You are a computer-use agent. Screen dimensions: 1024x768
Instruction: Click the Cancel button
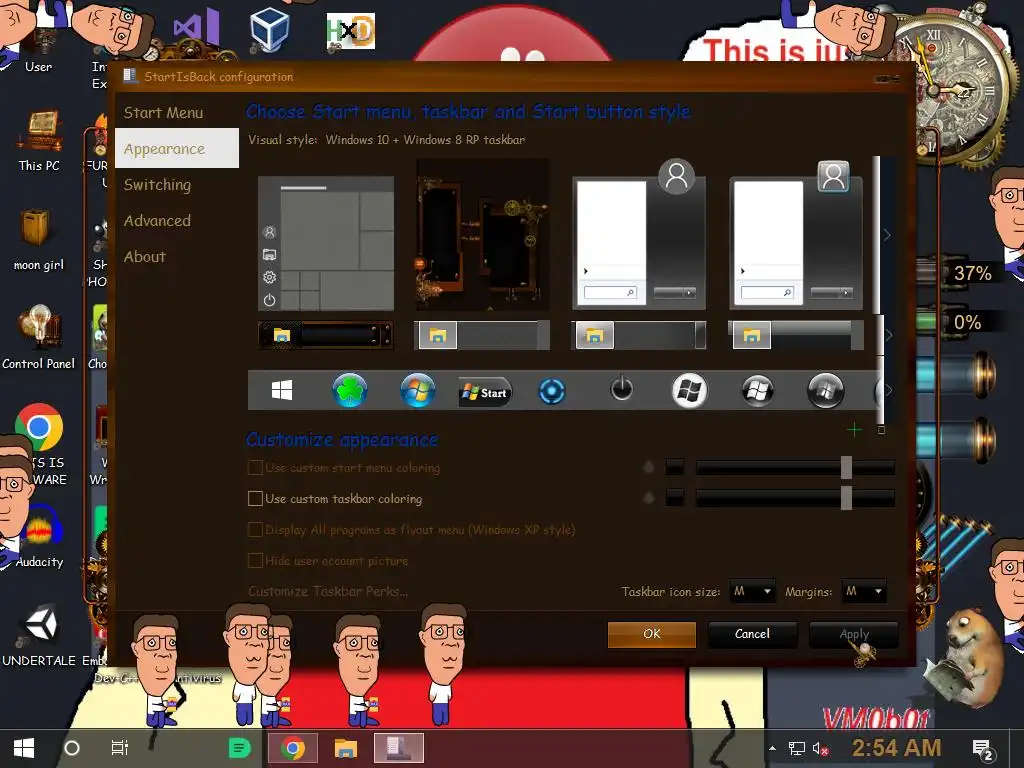(x=752, y=634)
